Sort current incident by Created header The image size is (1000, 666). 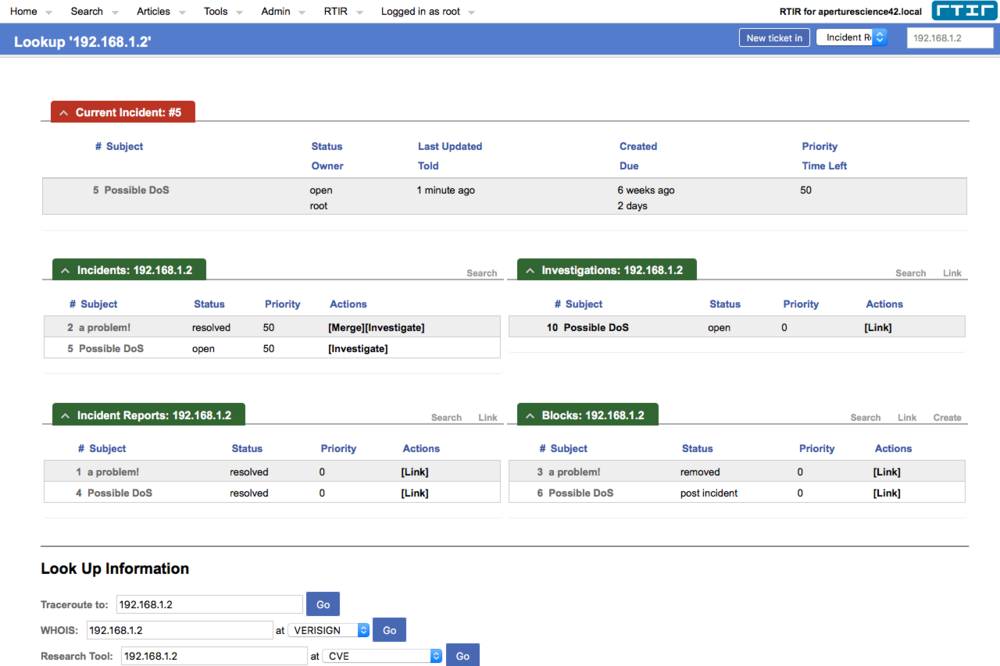coord(638,146)
